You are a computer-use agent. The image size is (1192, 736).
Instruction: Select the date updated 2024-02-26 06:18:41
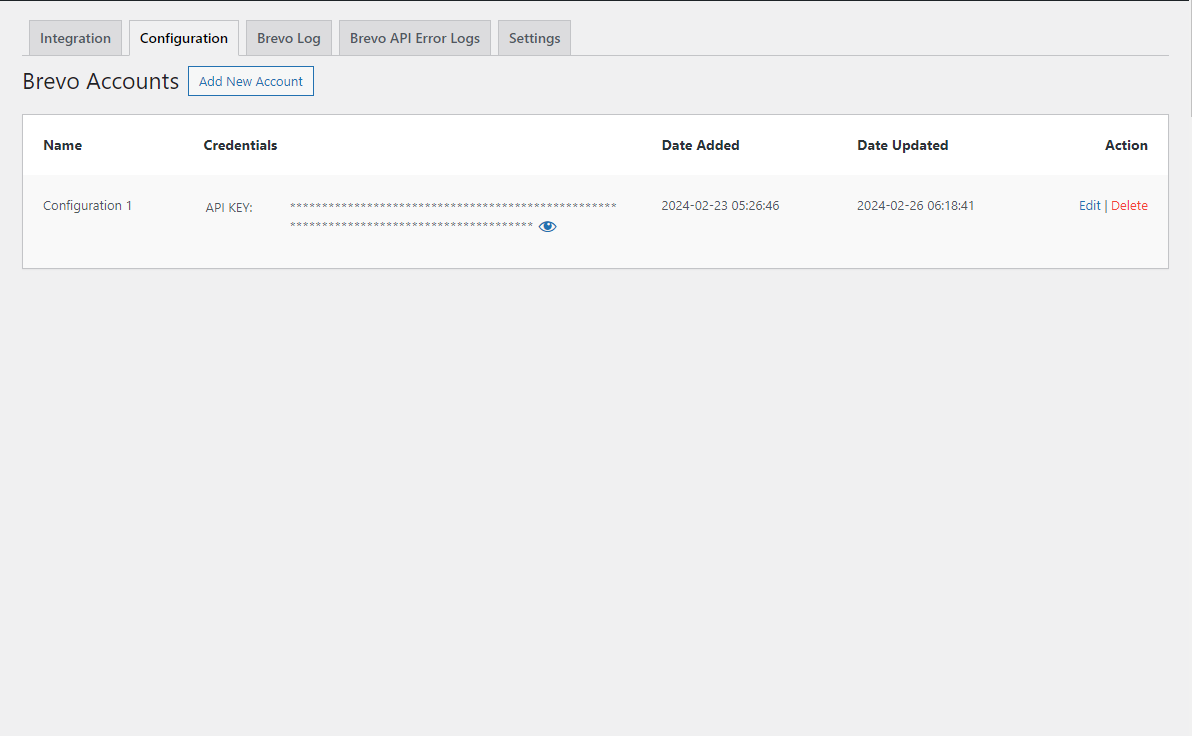pos(915,205)
